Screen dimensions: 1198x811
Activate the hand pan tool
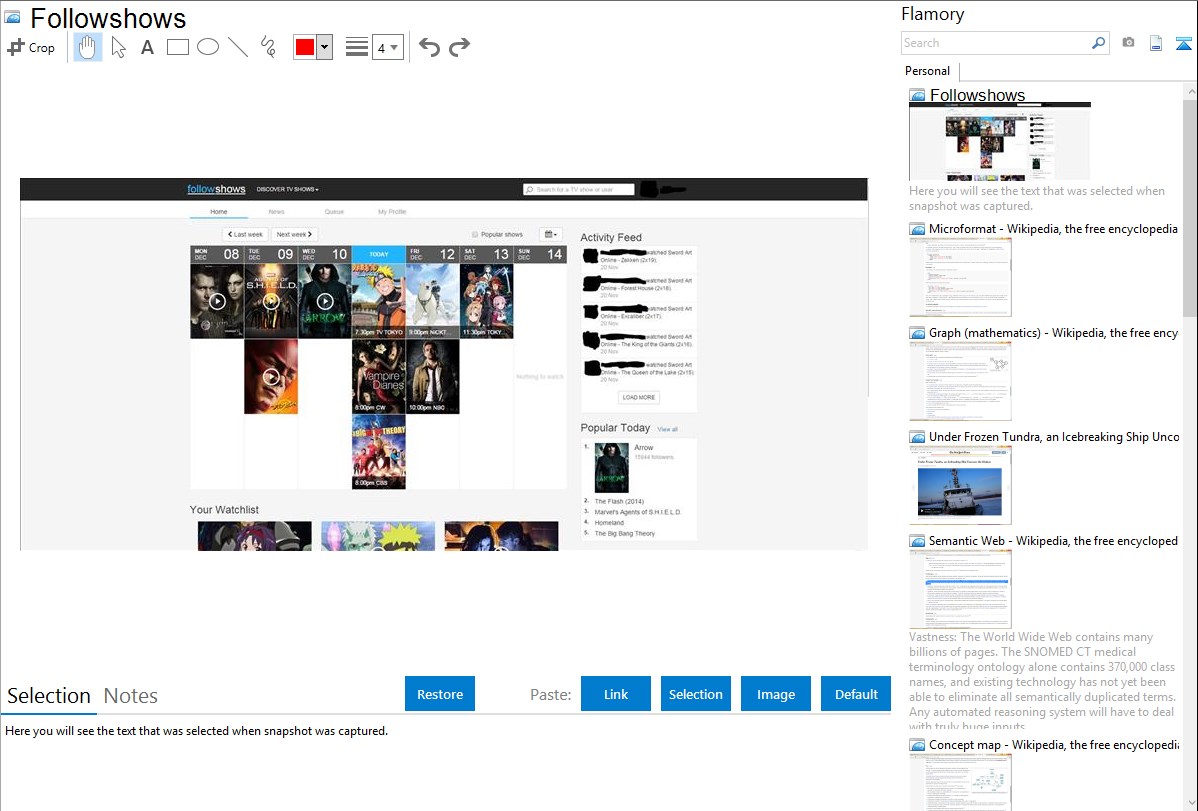(88, 47)
